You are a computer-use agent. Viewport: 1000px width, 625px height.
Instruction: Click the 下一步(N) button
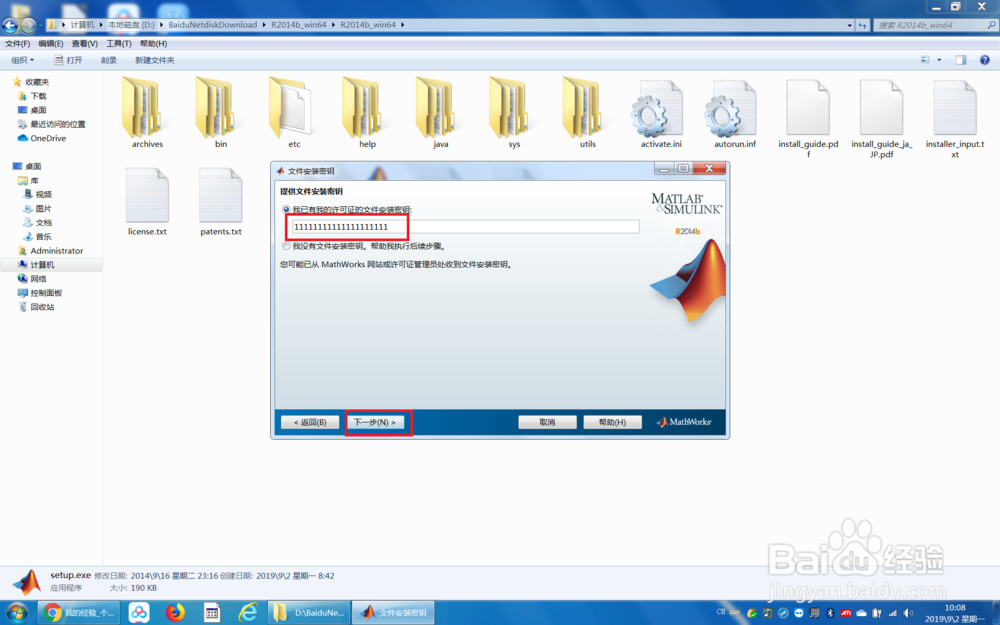[375, 422]
